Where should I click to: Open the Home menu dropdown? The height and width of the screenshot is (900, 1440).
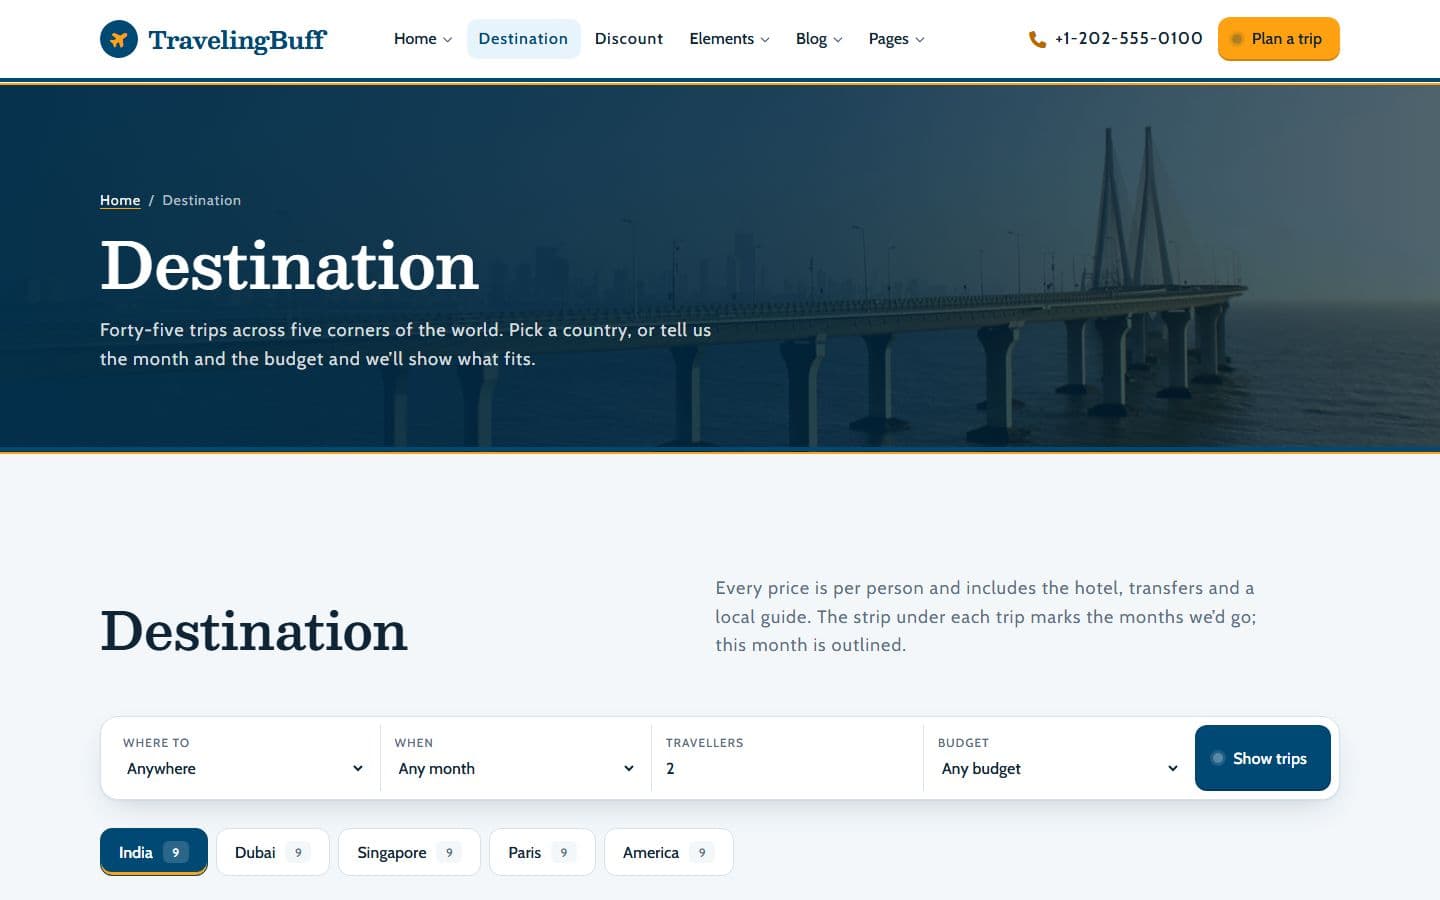coord(423,39)
